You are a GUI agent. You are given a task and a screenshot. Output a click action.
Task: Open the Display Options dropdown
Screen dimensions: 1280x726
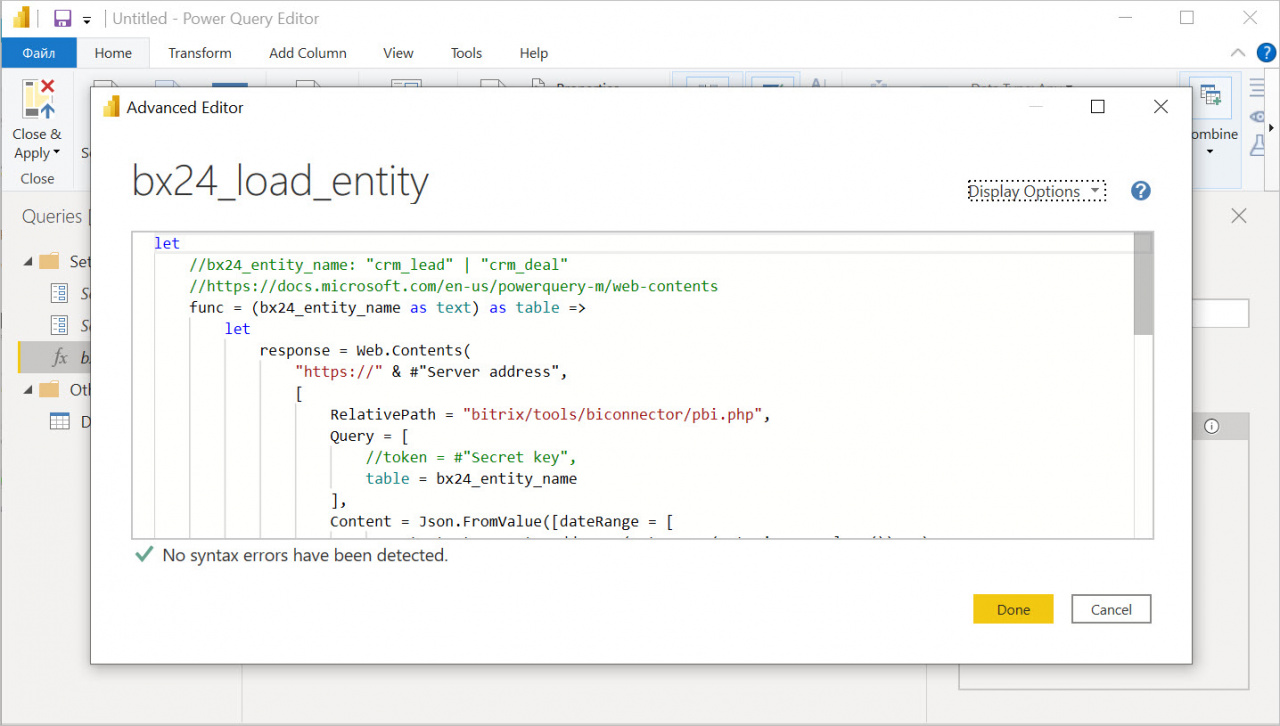(1036, 191)
